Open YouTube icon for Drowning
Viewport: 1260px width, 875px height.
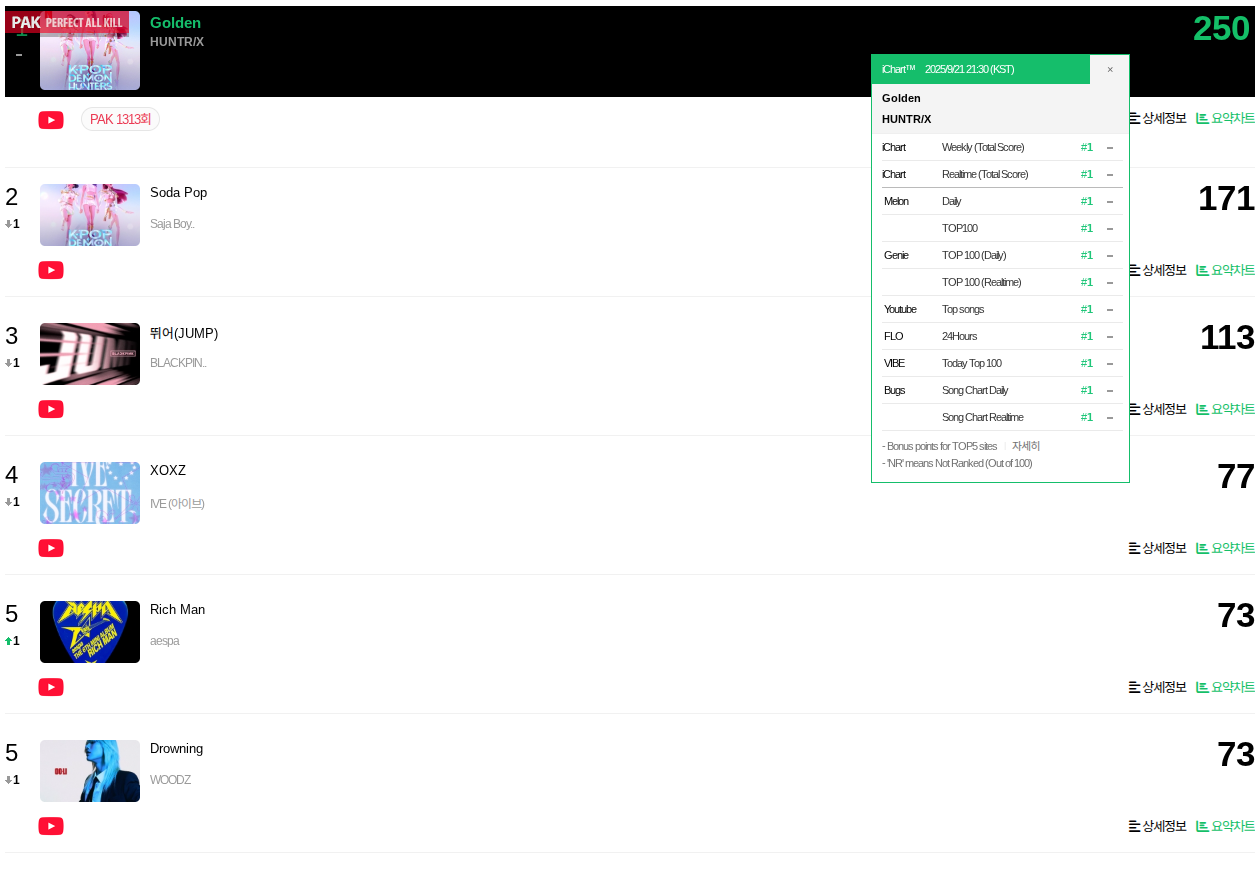tap(51, 826)
